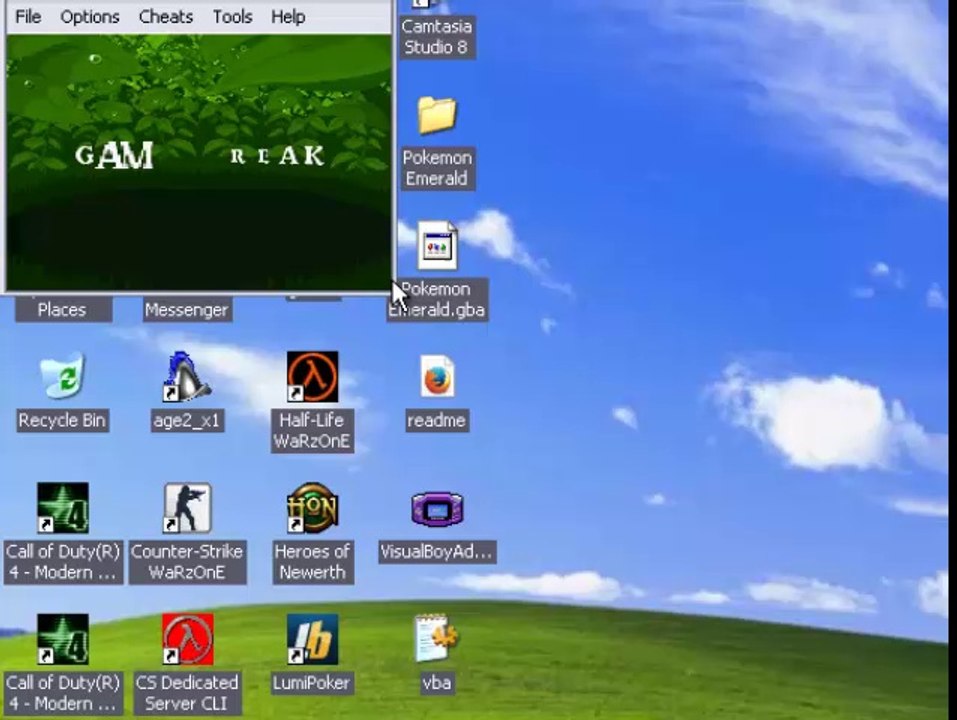Select the VisualBoyAdvance desktop icon
Viewport: 957px width, 720px height.
click(437, 509)
